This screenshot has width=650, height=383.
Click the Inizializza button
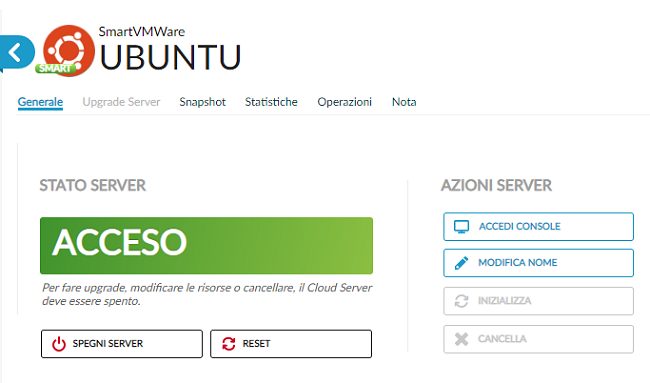click(538, 301)
